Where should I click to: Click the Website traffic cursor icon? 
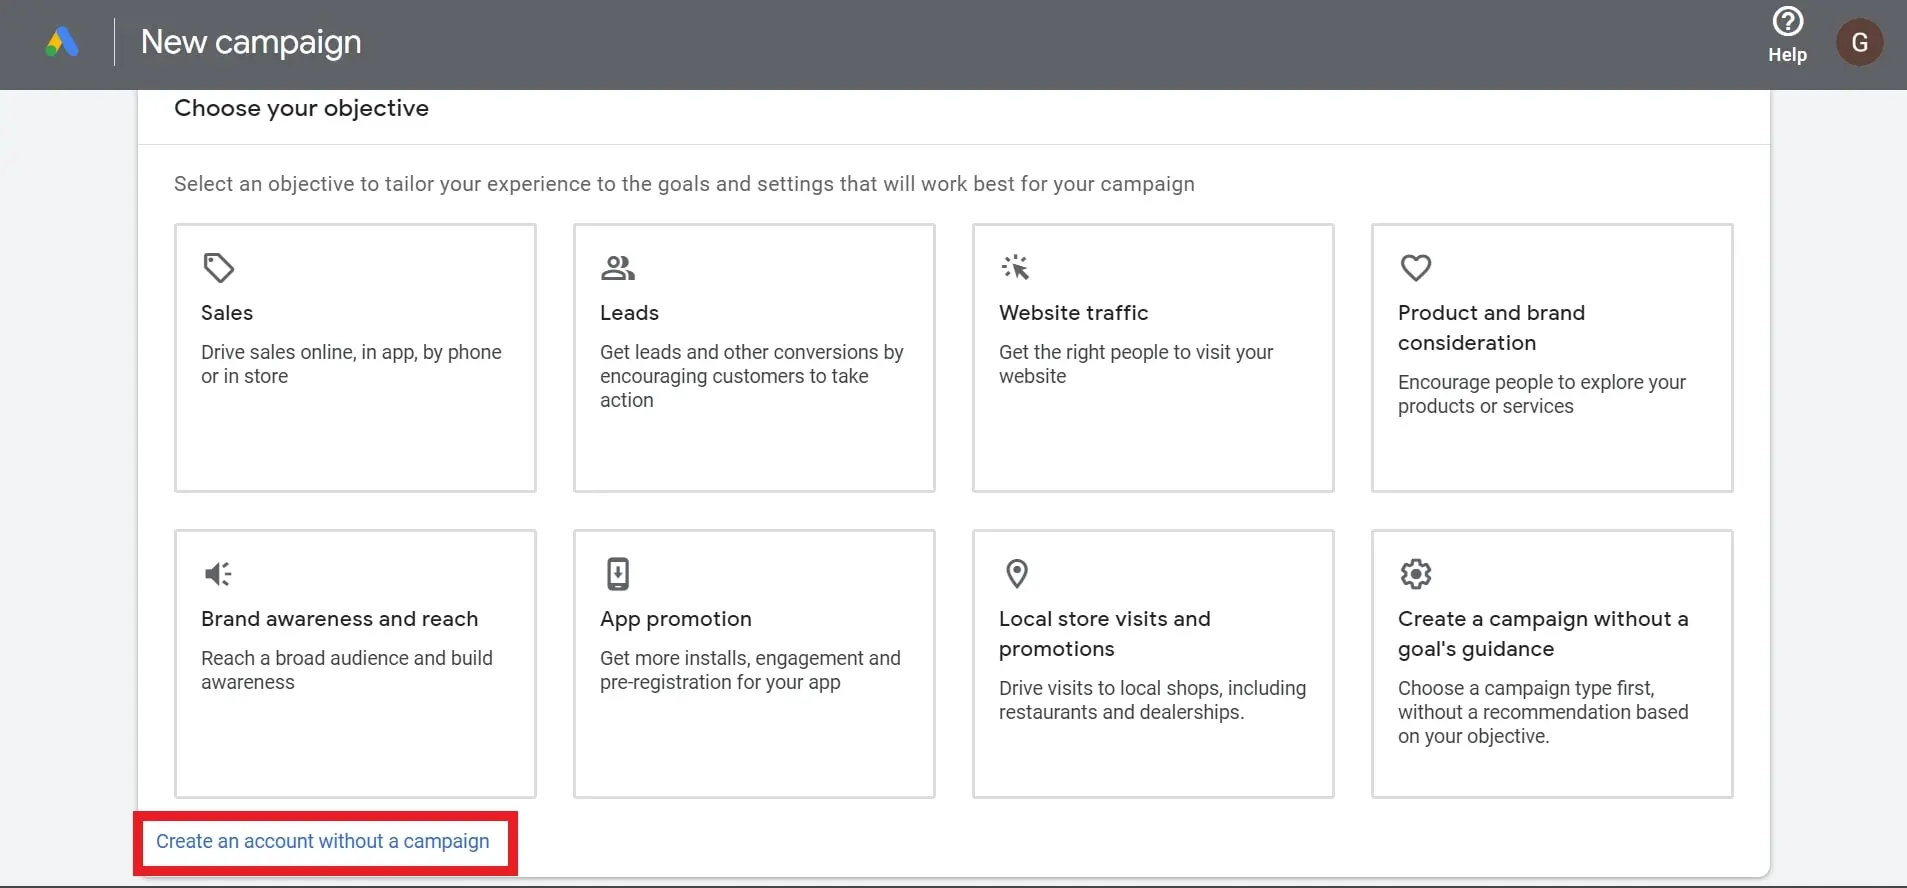click(1016, 268)
